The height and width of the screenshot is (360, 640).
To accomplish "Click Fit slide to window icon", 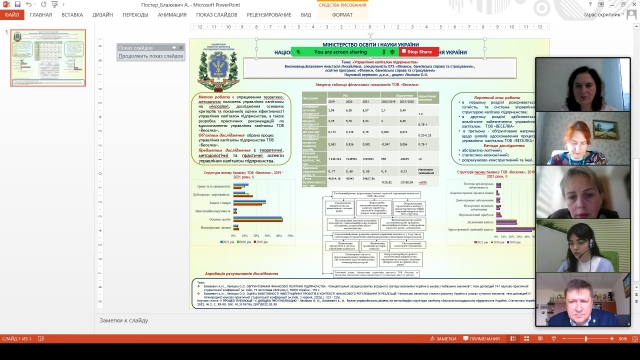I will point(635,339).
